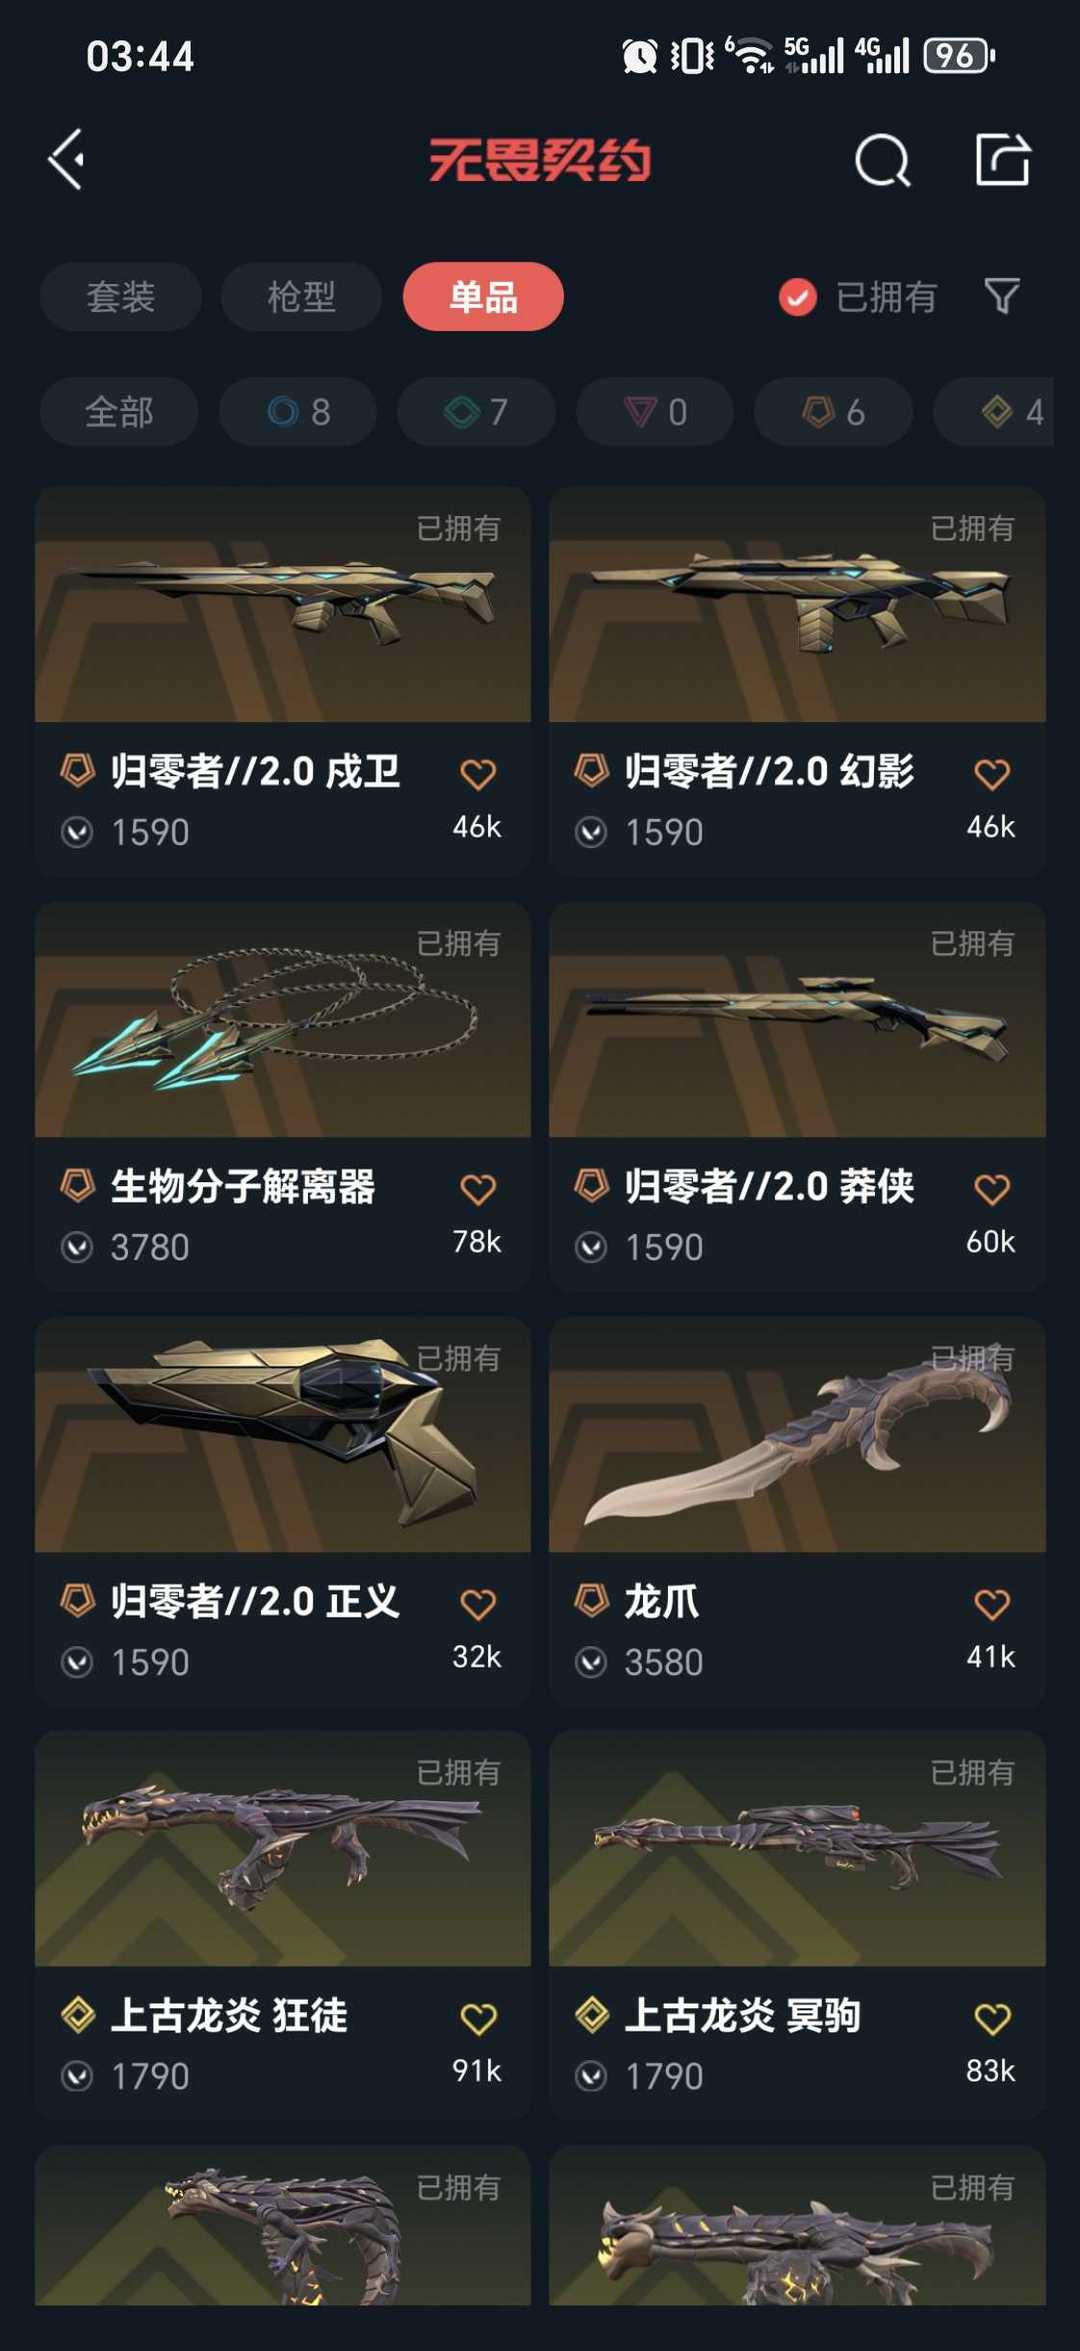This screenshot has width=1080, height=2351.
Task: Heart the 归零者//2.0 正义 skin
Action: 478,1604
